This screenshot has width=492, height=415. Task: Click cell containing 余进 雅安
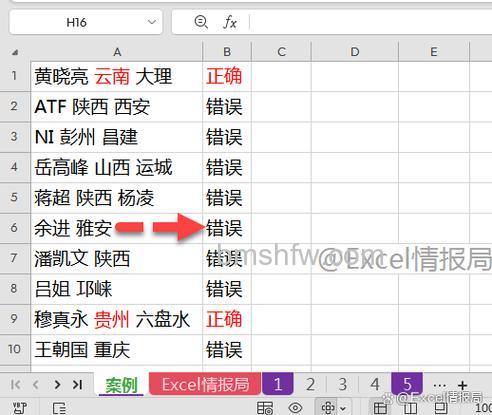pos(117,228)
